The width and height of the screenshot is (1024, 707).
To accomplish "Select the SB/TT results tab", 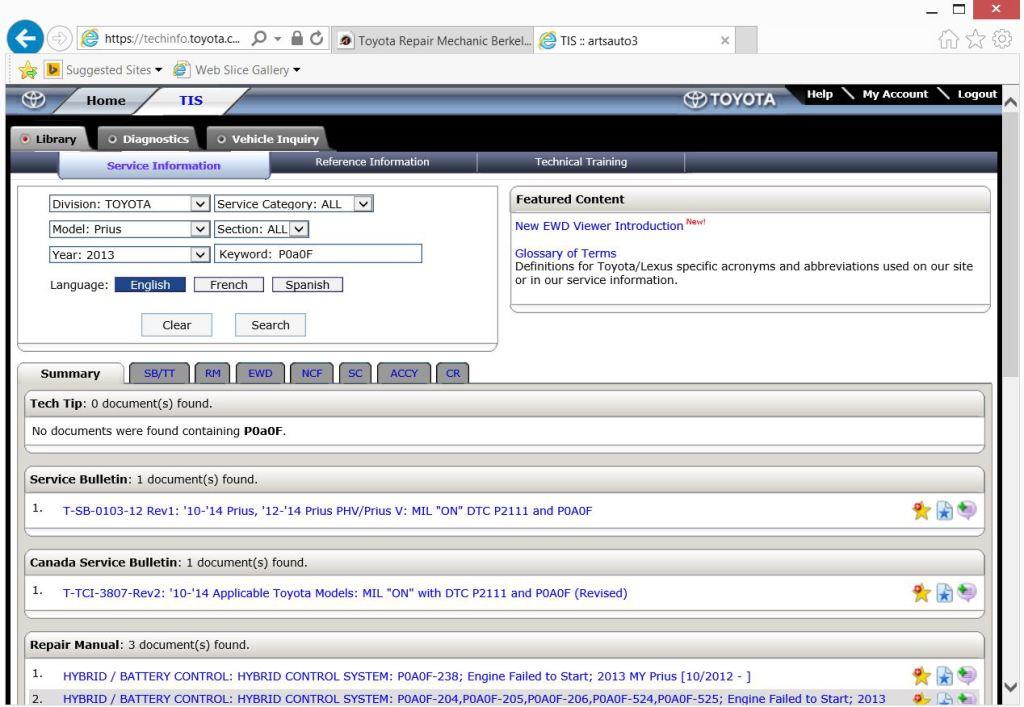I will (159, 373).
